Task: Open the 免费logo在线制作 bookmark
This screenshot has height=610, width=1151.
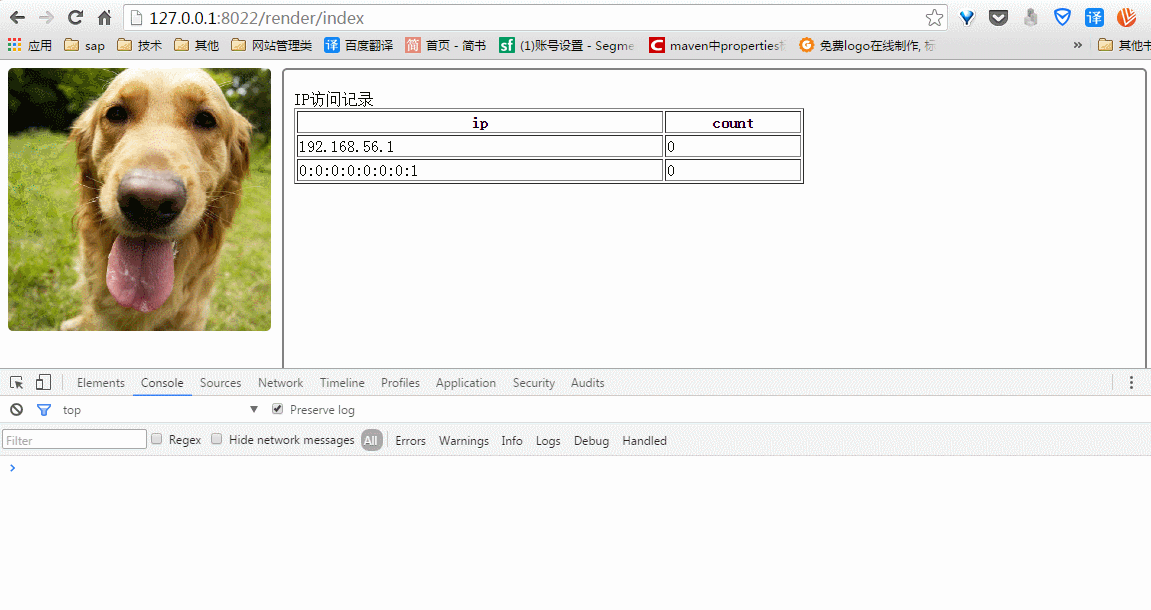Action: coord(867,46)
